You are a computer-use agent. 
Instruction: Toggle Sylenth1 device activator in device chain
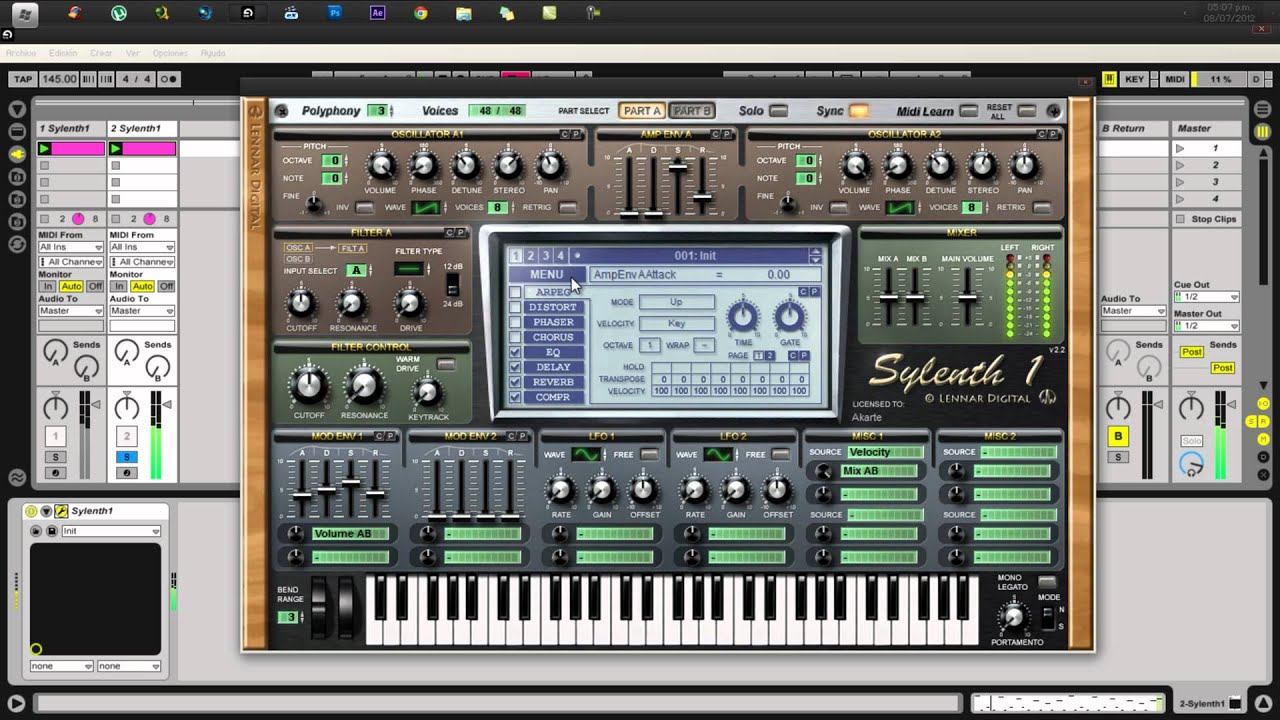point(32,511)
